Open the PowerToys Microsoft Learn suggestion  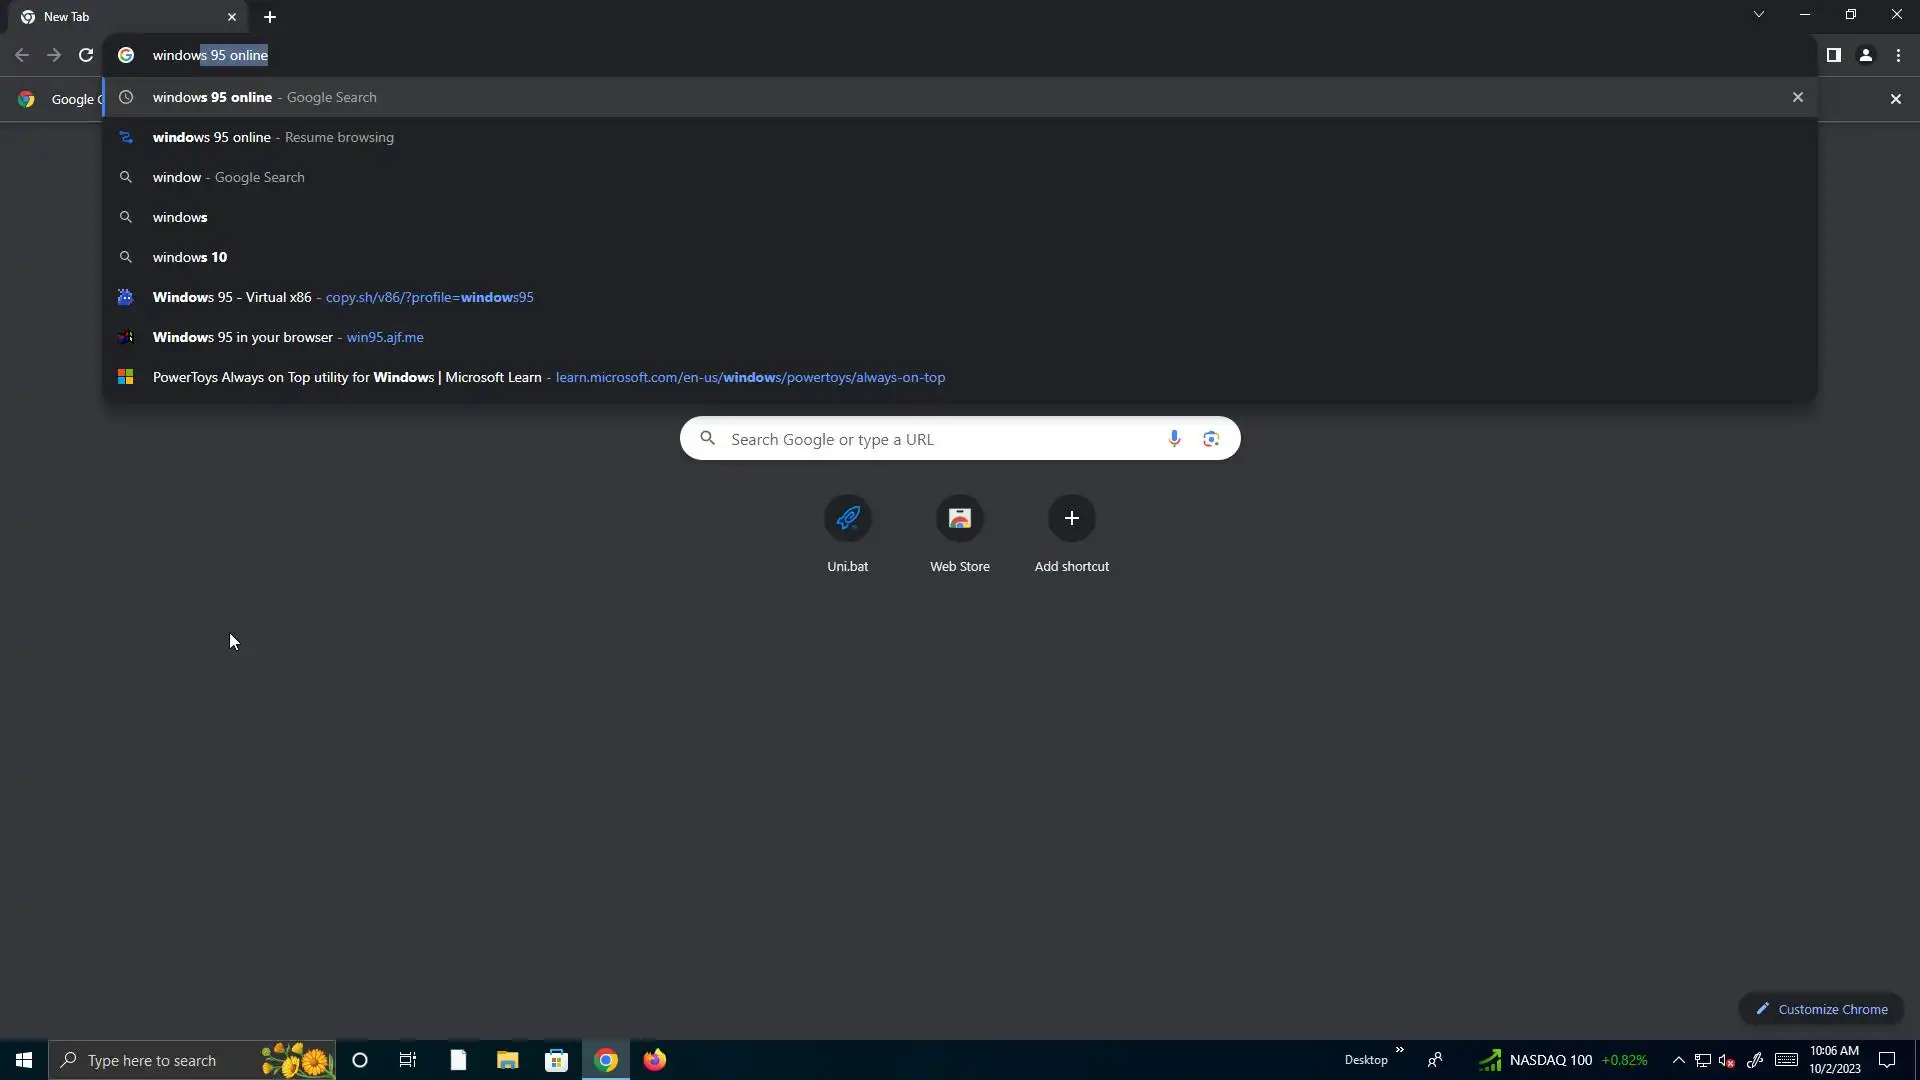pyautogui.click(x=347, y=377)
